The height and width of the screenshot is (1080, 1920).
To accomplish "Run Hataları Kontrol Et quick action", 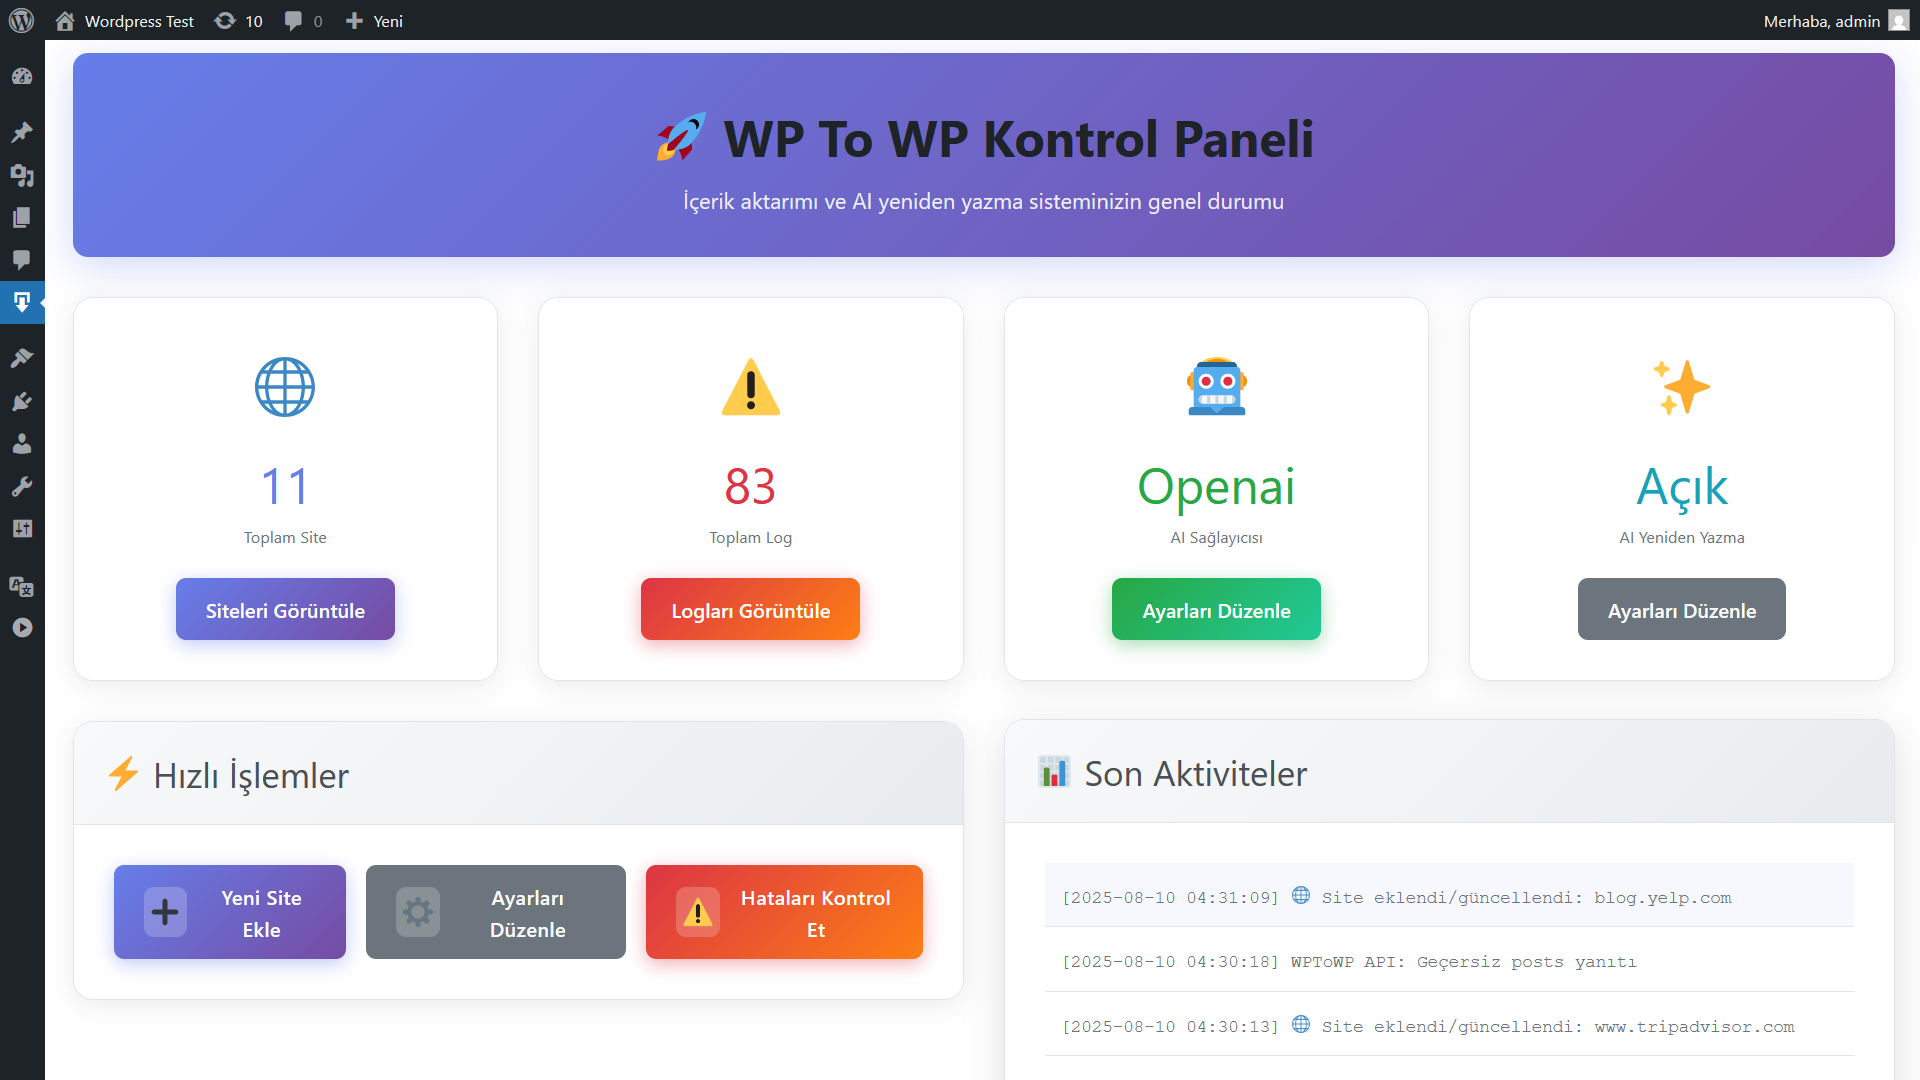I will [784, 912].
